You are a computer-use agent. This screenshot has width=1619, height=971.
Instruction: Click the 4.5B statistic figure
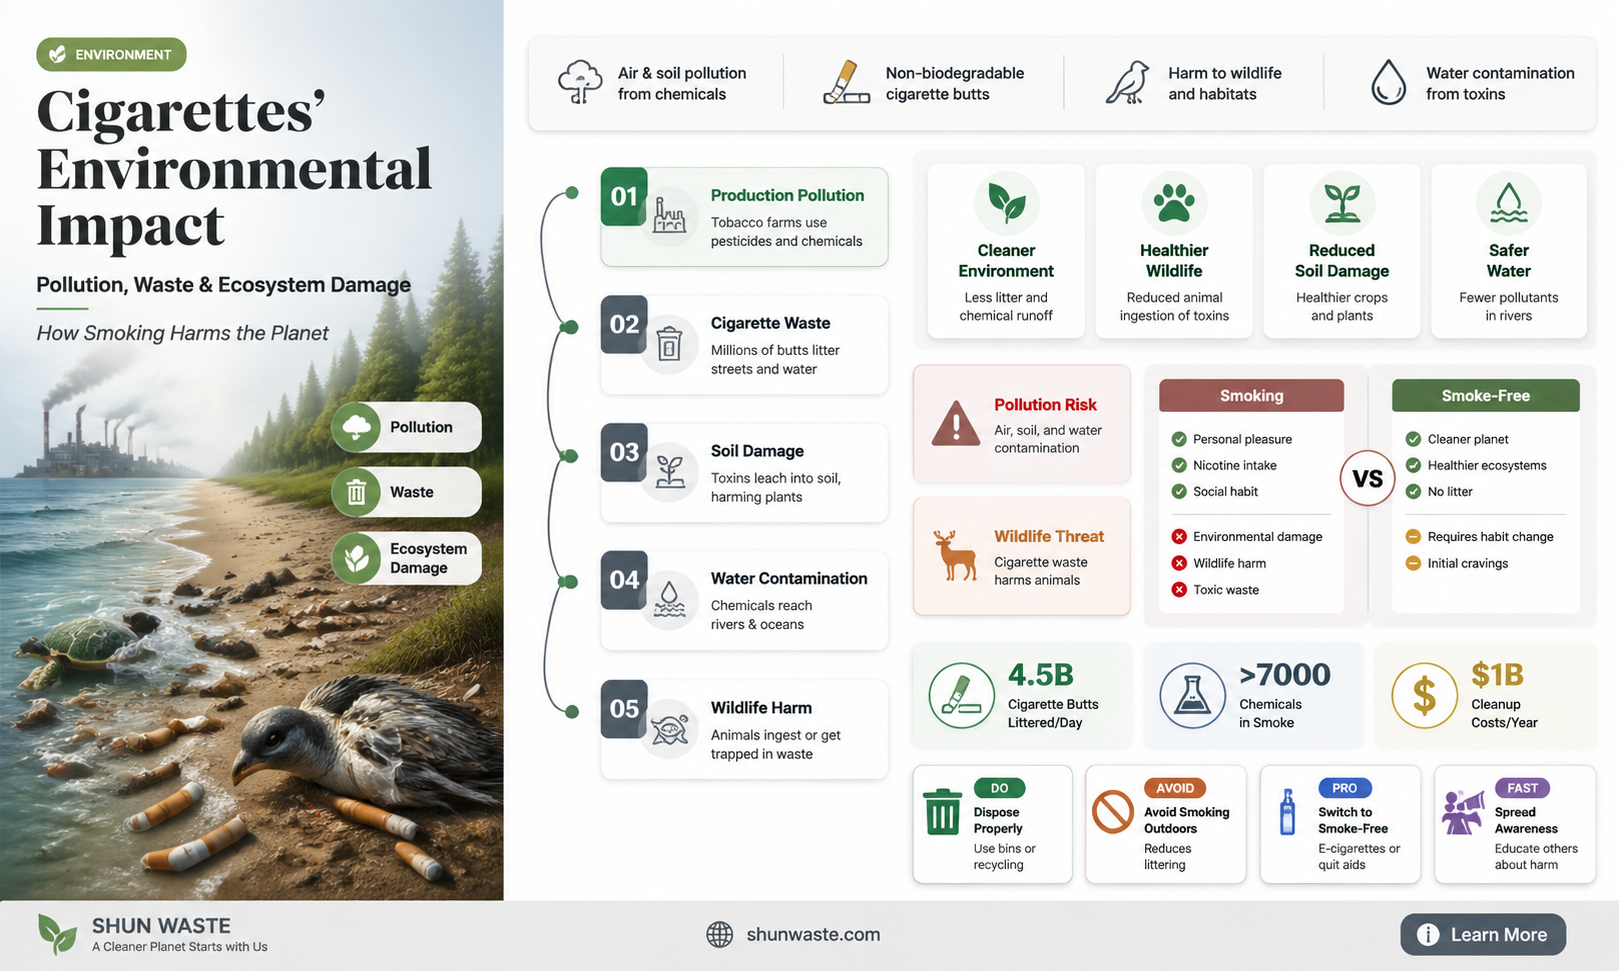(x=1040, y=675)
